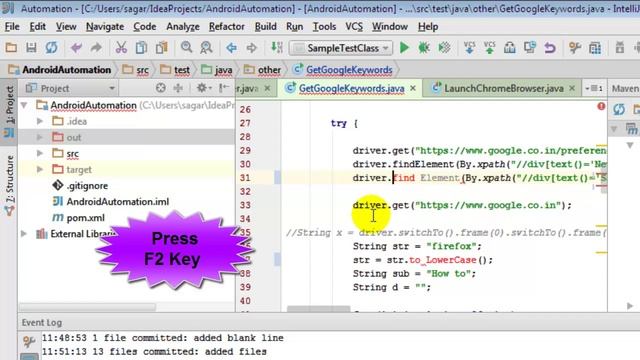Close the LaunchChromeBrowser.java tab

coord(572,88)
